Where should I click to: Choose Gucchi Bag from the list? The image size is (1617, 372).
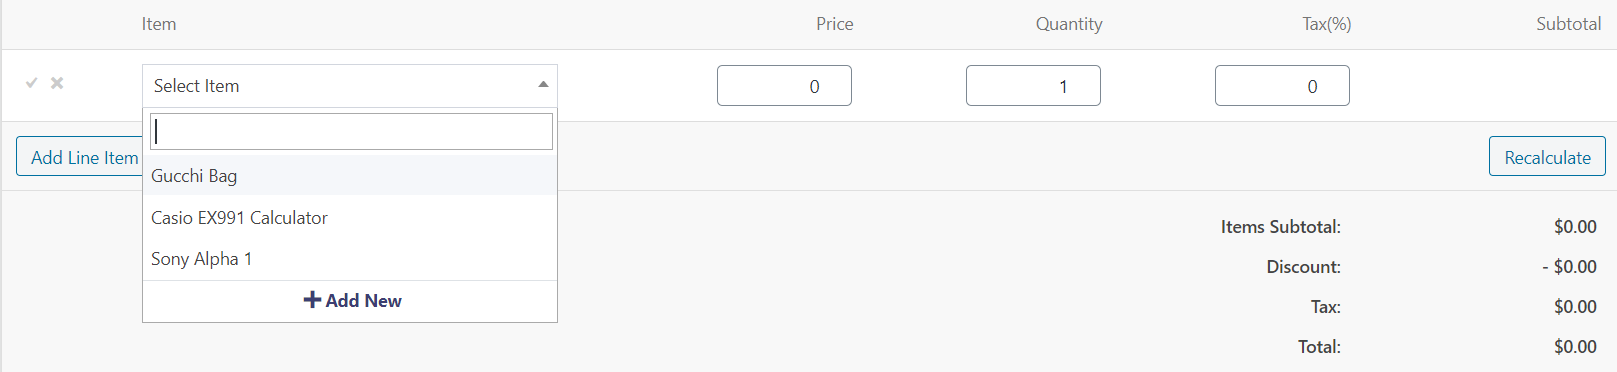[350, 175]
